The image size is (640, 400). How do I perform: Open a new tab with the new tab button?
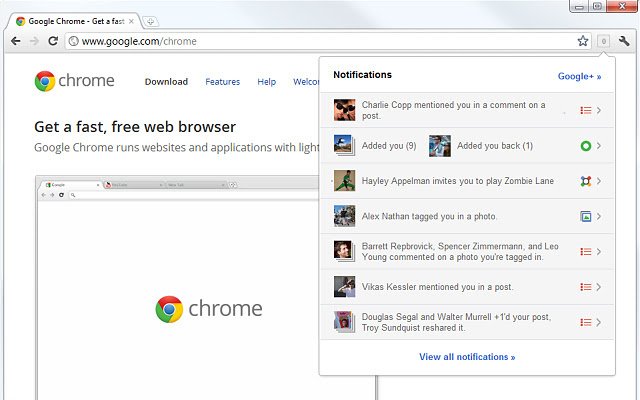click(150, 20)
